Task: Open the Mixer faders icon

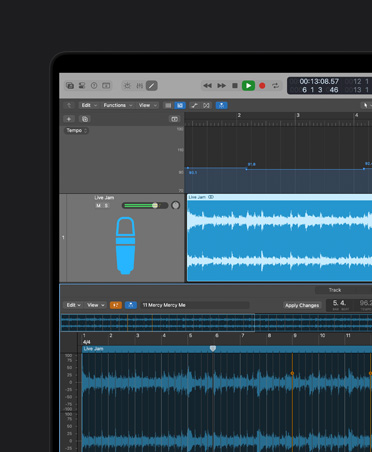Action: 139,86
